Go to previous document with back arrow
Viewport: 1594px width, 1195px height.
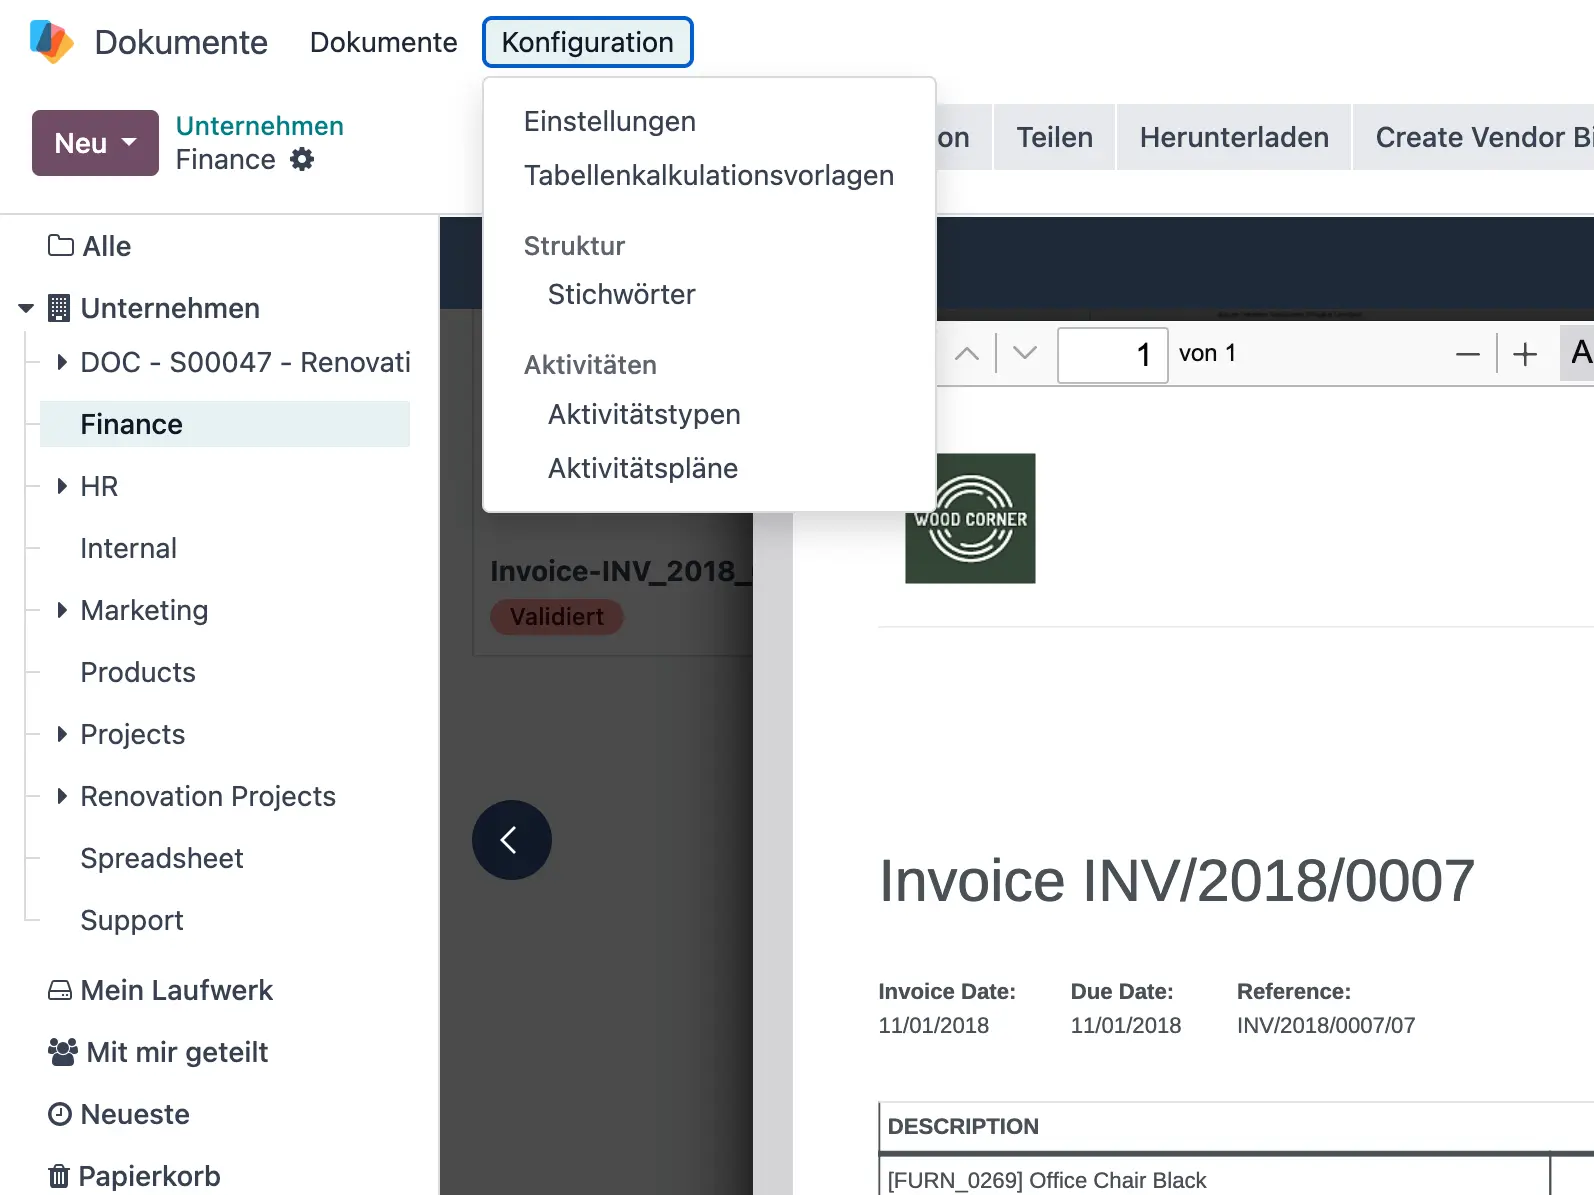511,840
